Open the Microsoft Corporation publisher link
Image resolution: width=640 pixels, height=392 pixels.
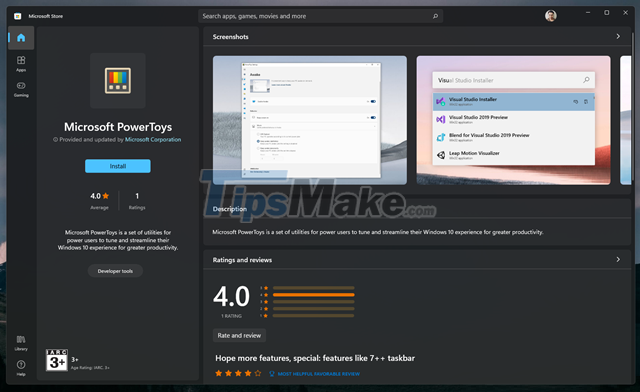(153, 140)
